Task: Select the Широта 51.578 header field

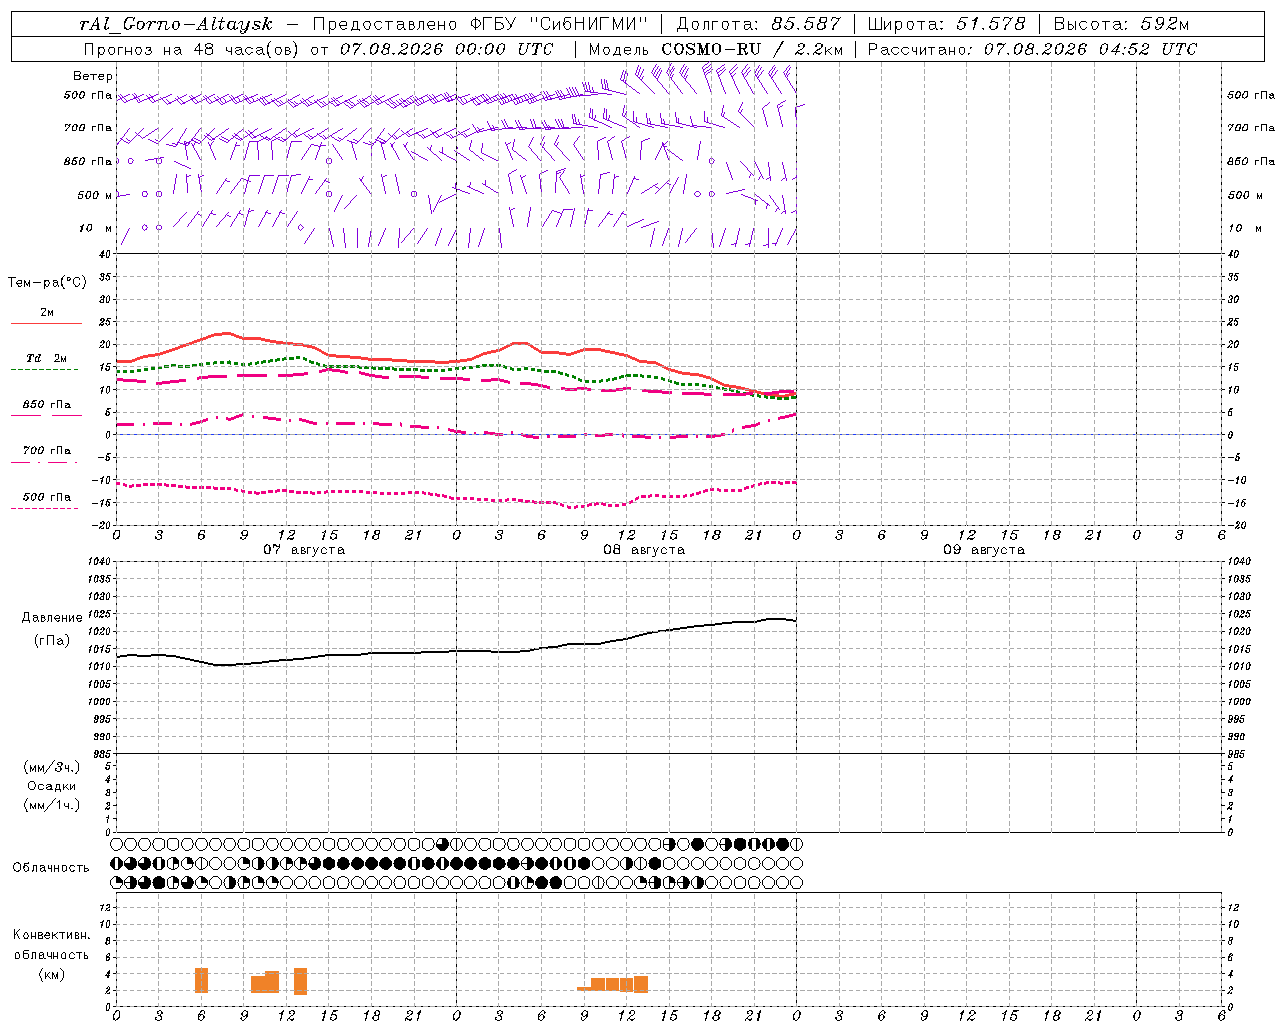Action: tap(946, 24)
